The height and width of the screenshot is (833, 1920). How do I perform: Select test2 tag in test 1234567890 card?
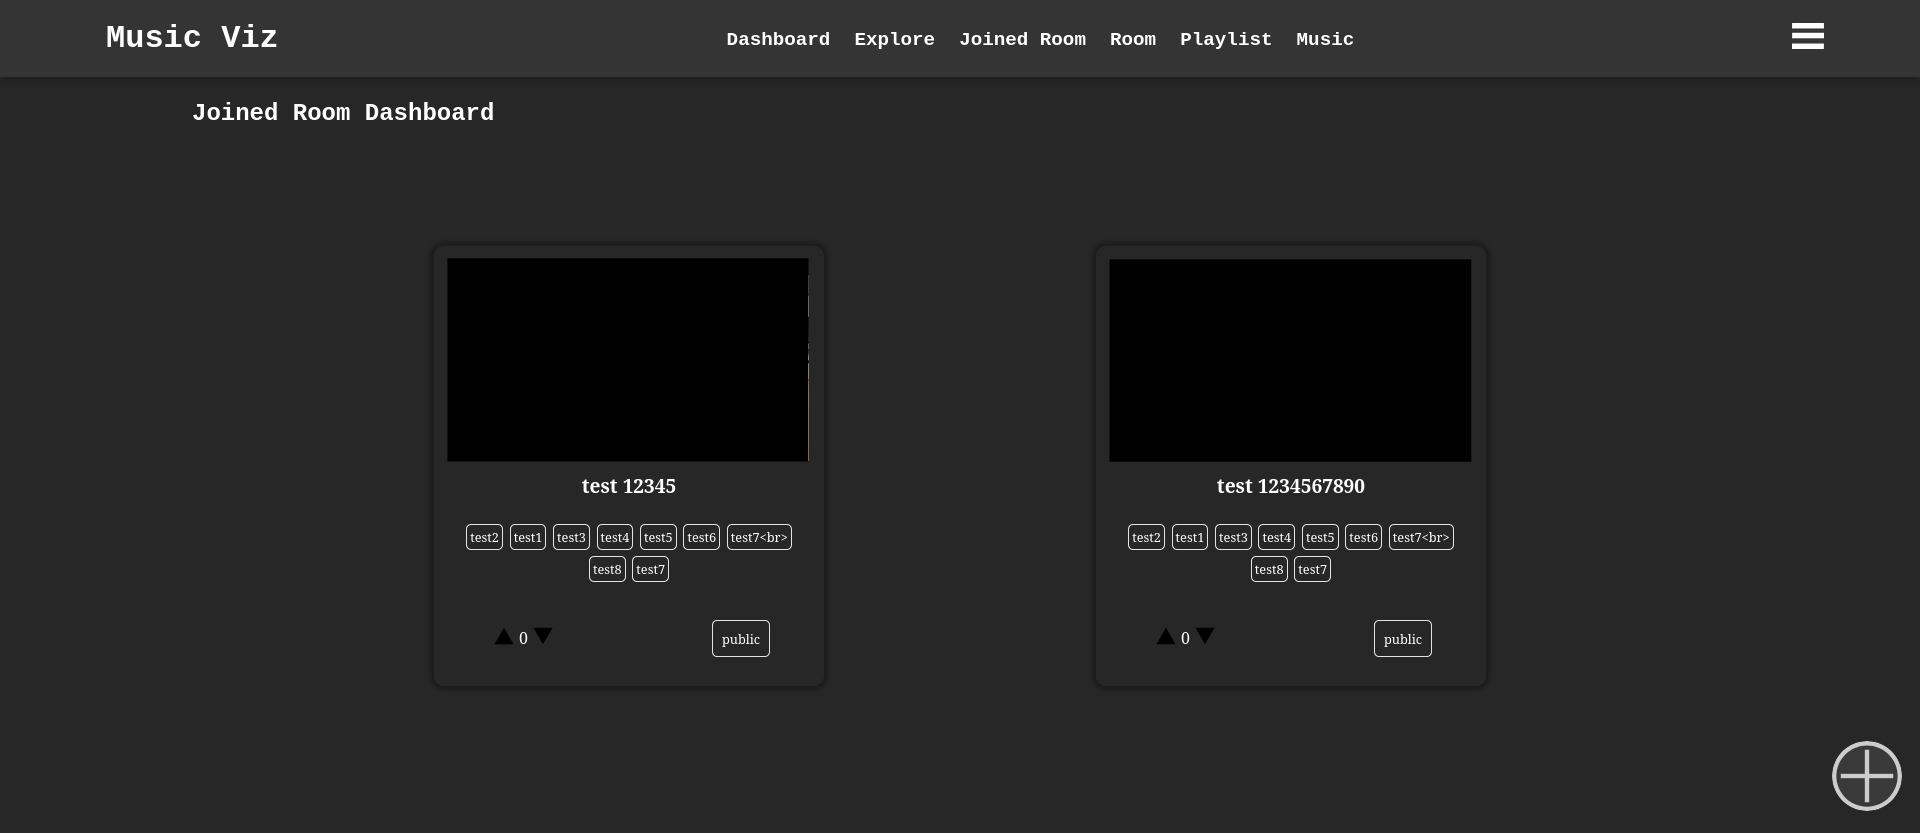click(1146, 537)
